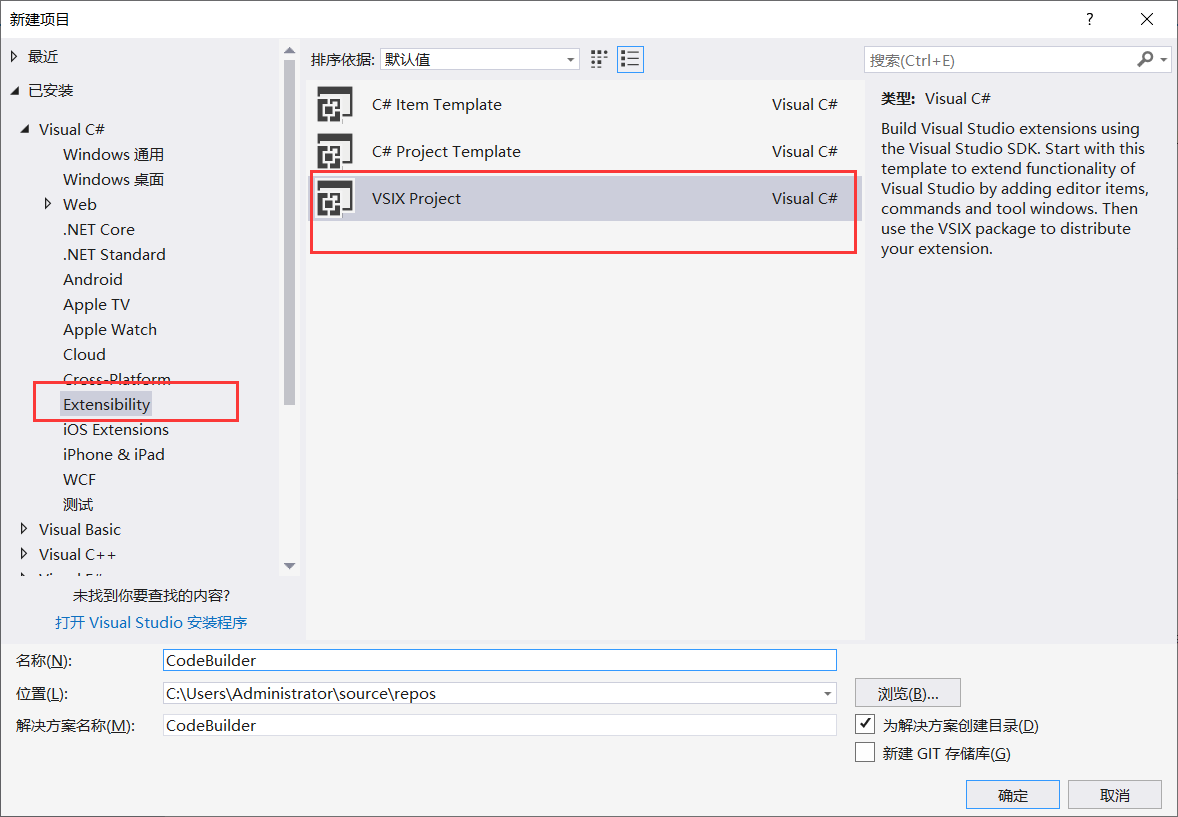Click the 确定 button

click(x=1013, y=794)
